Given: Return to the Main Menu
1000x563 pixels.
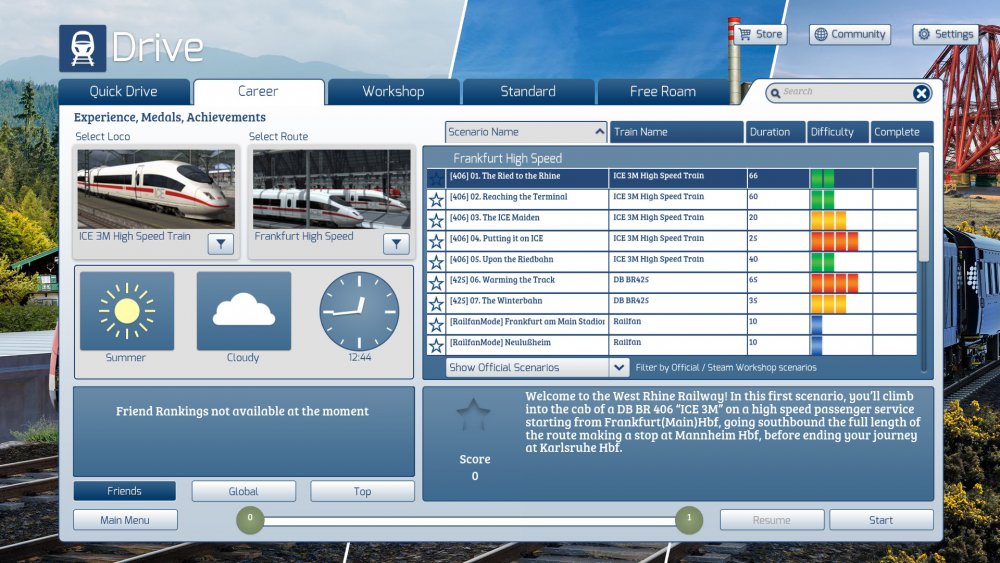Looking at the screenshot, I should (125, 520).
